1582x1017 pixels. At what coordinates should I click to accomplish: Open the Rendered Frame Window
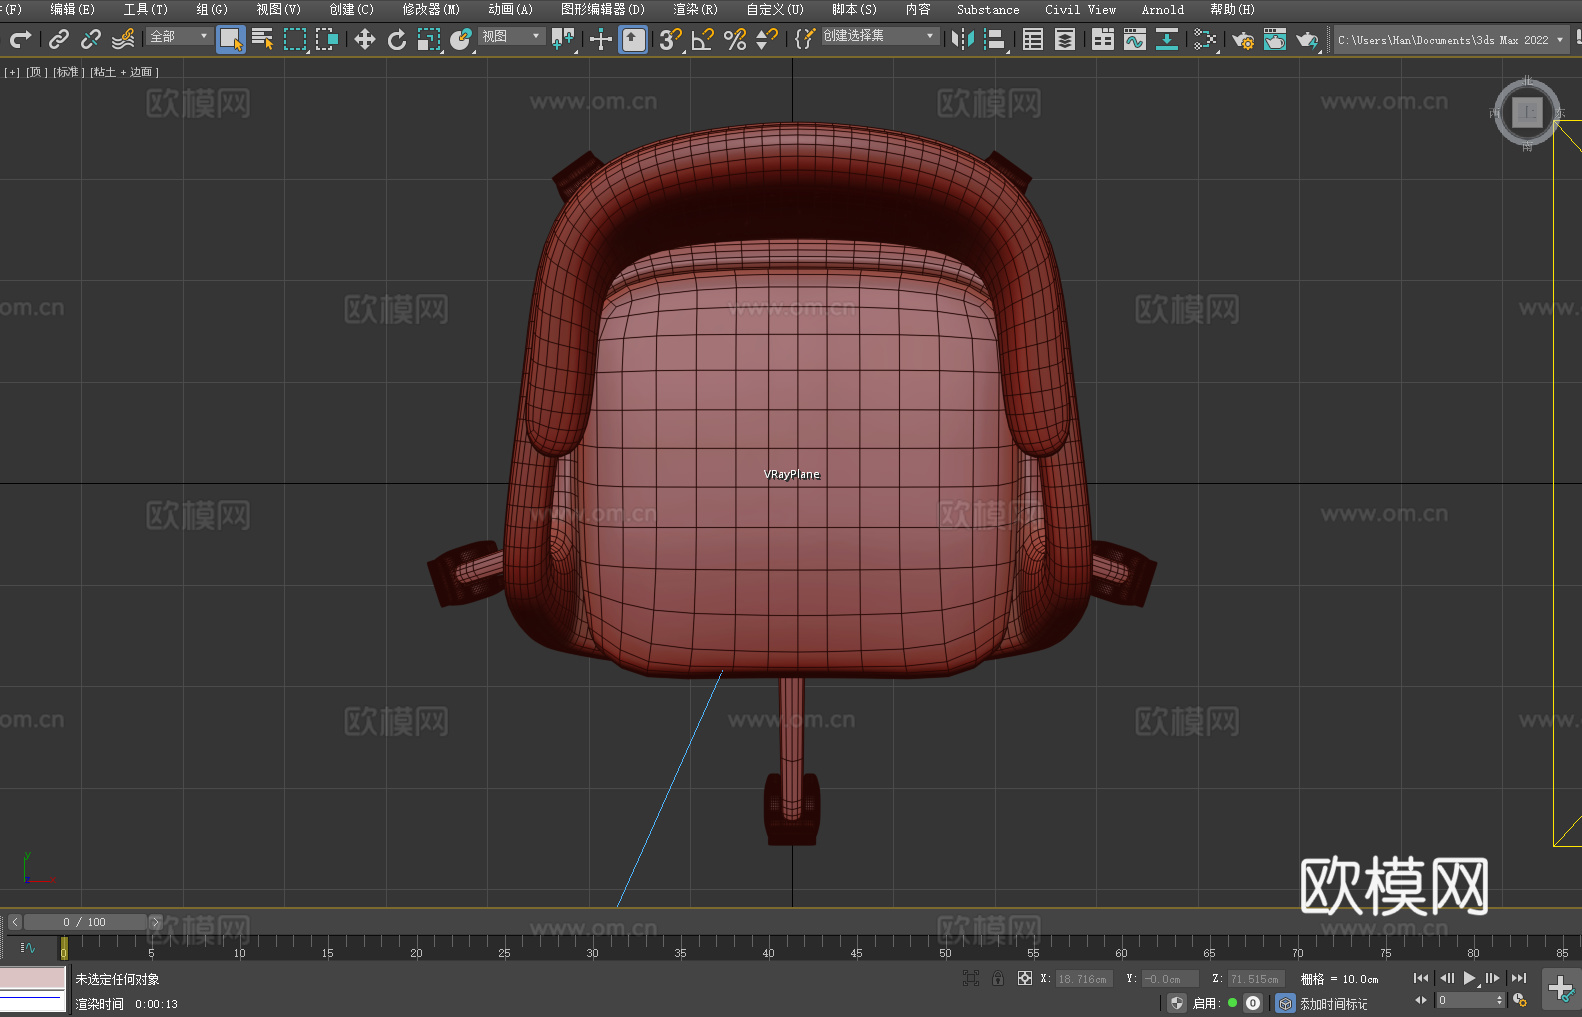click(1275, 39)
